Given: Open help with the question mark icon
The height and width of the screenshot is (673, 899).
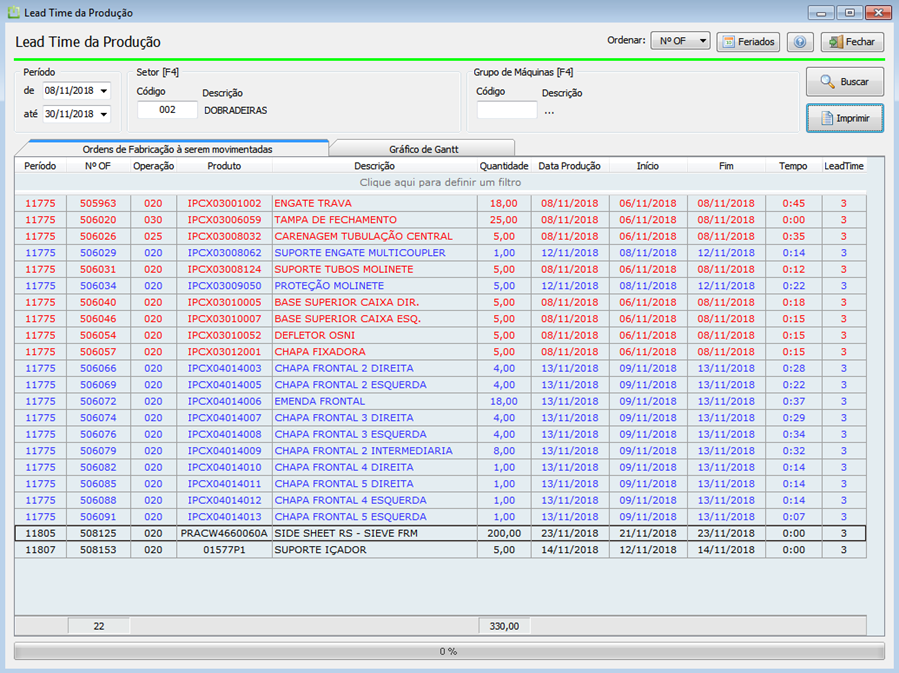Looking at the screenshot, I should pos(800,42).
